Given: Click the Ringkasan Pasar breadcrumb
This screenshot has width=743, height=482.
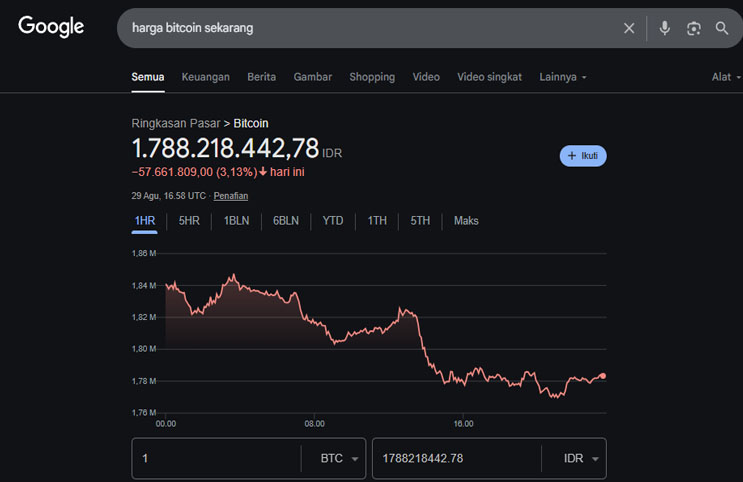Looking at the screenshot, I should [176, 123].
